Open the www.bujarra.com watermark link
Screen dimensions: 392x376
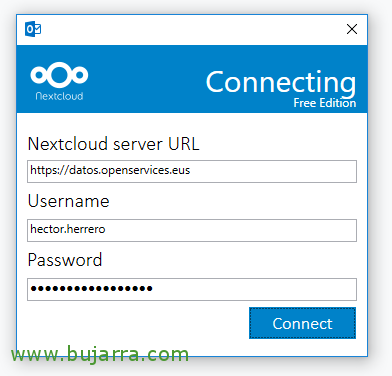tap(100, 354)
